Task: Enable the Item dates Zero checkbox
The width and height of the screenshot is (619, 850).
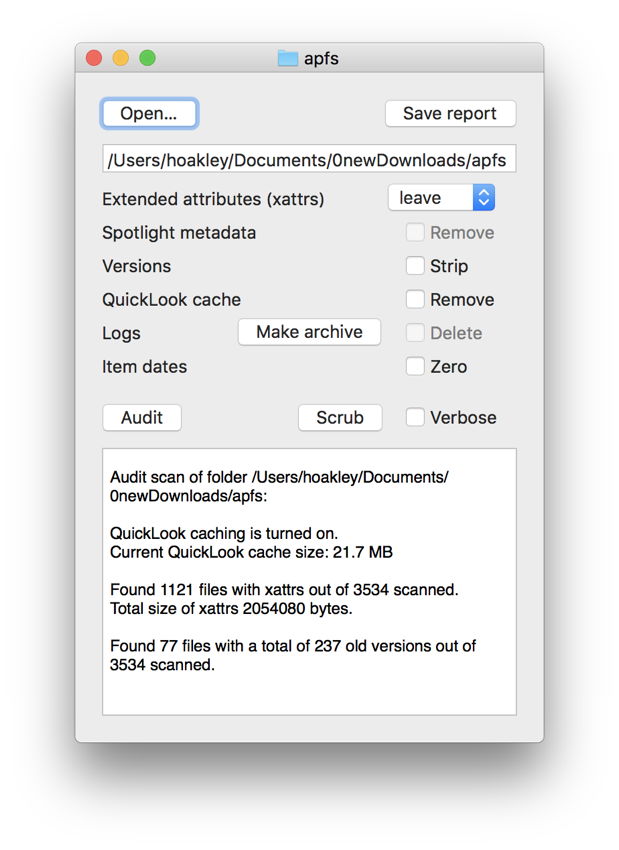Action: pyautogui.click(x=415, y=367)
